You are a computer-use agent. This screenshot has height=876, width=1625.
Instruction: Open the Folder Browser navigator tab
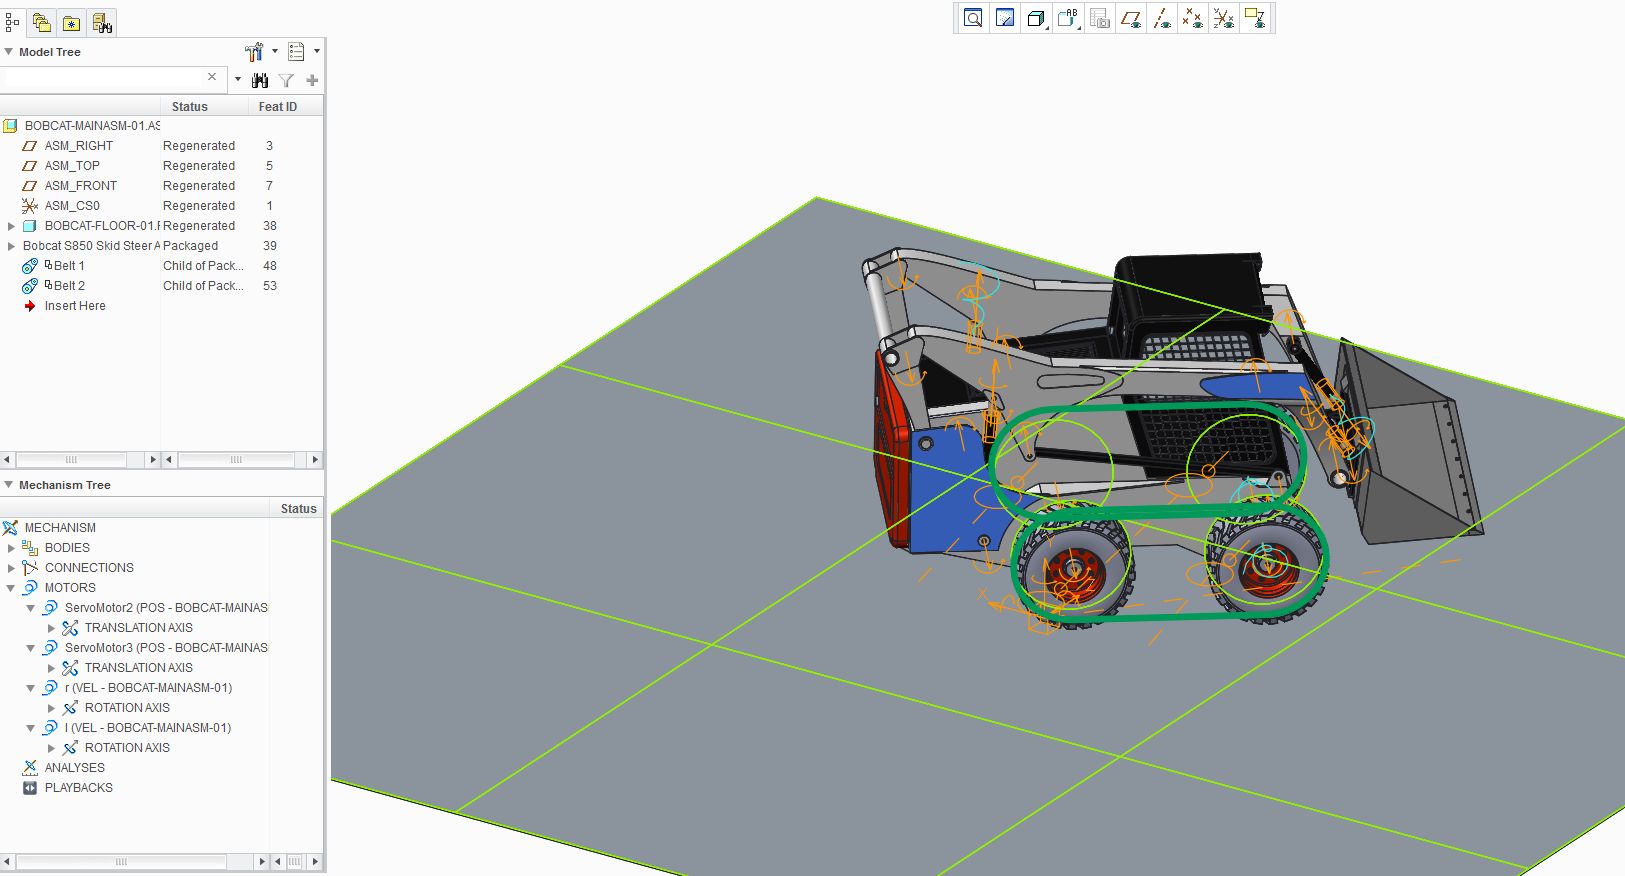(x=41, y=21)
